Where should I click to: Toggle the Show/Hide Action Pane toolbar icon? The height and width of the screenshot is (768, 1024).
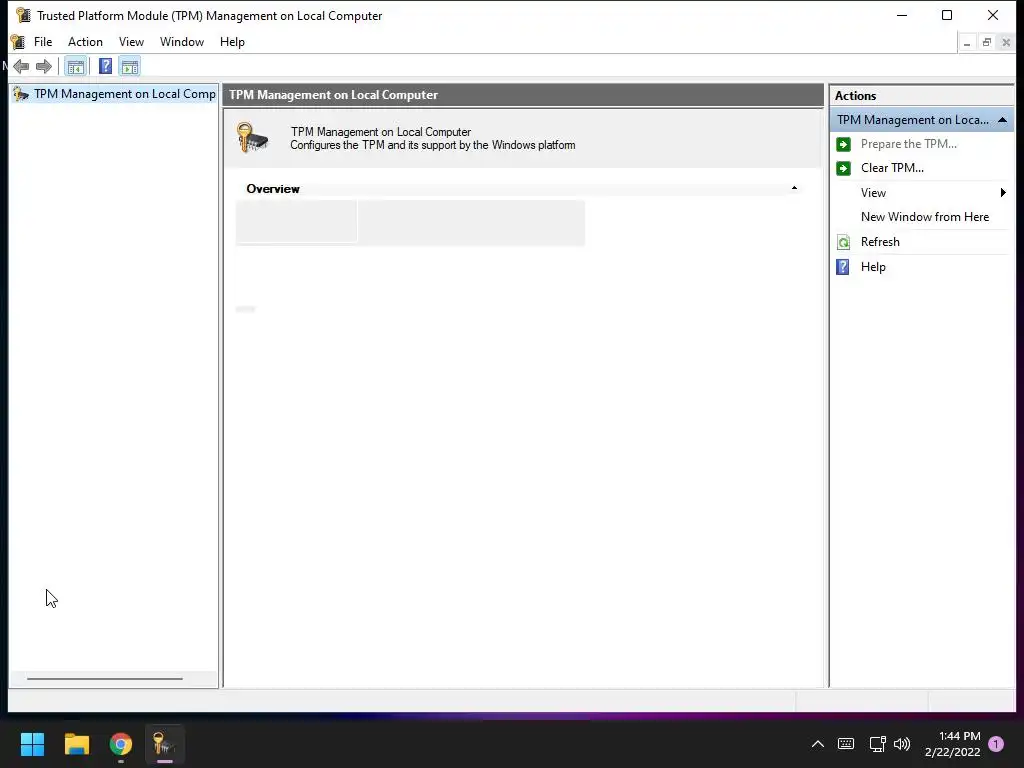[130, 67]
